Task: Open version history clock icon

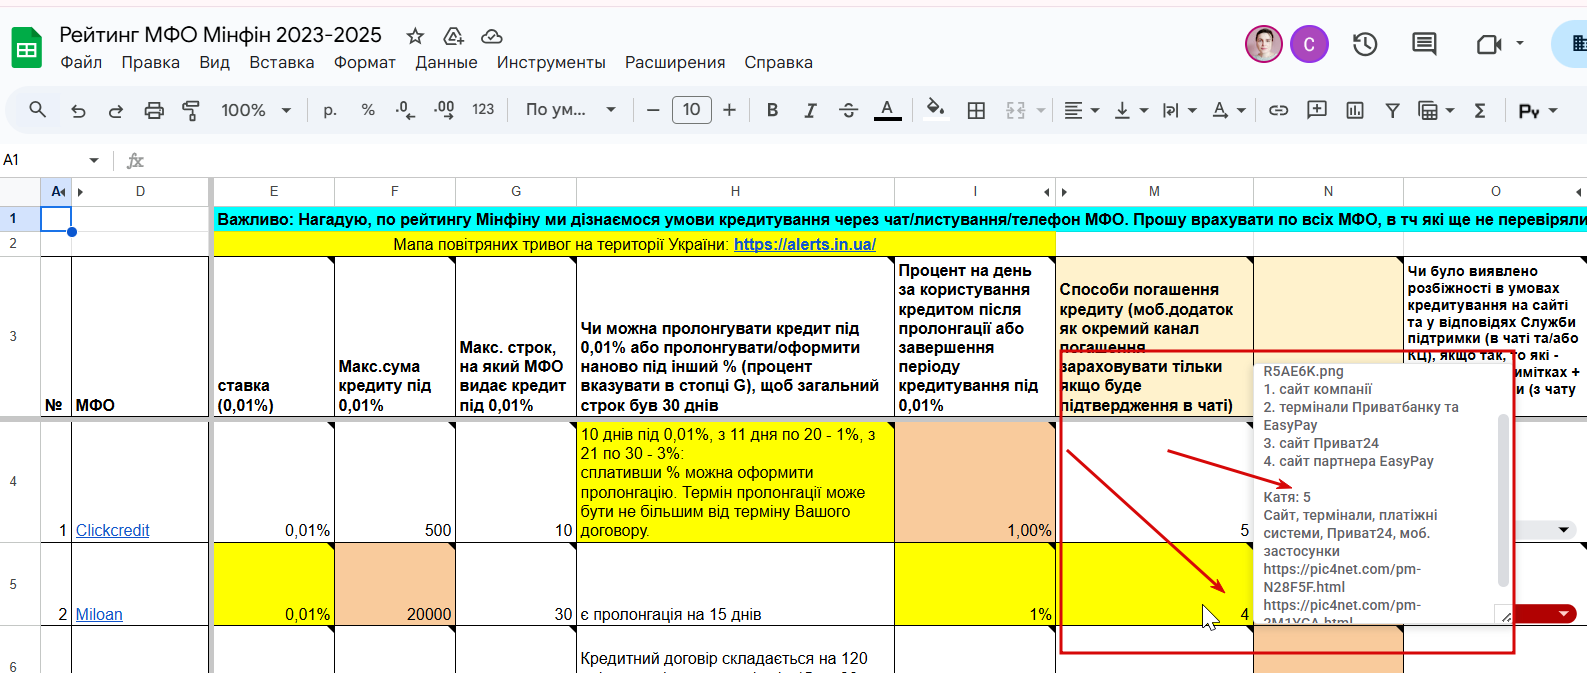Action: pyautogui.click(x=1365, y=44)
